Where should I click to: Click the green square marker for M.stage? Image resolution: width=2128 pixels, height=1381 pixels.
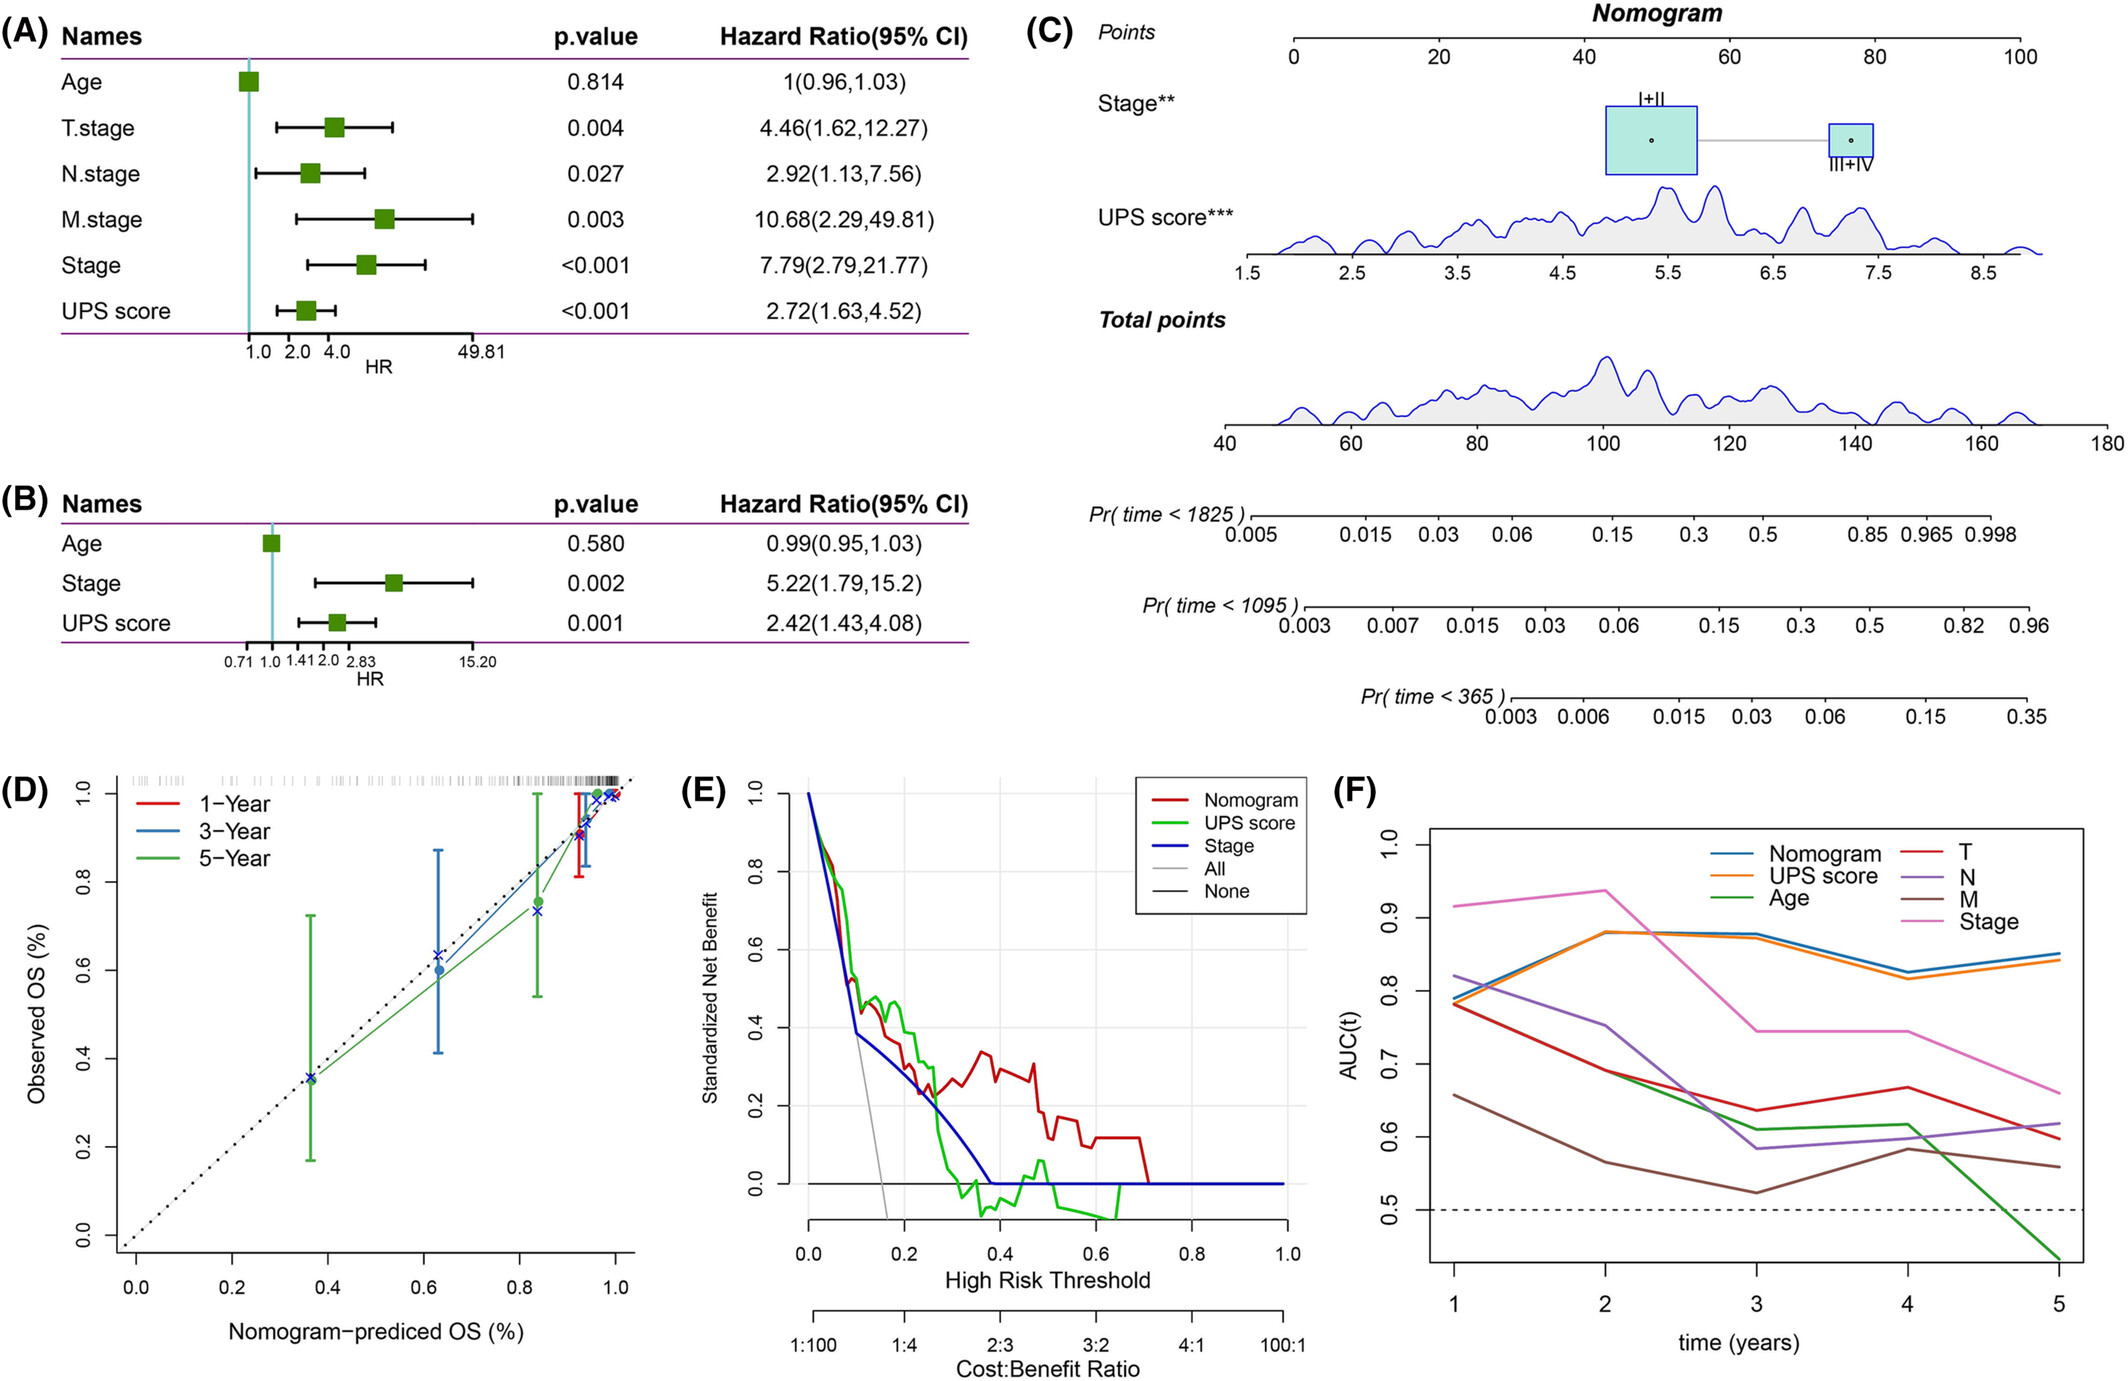point(384,219)
